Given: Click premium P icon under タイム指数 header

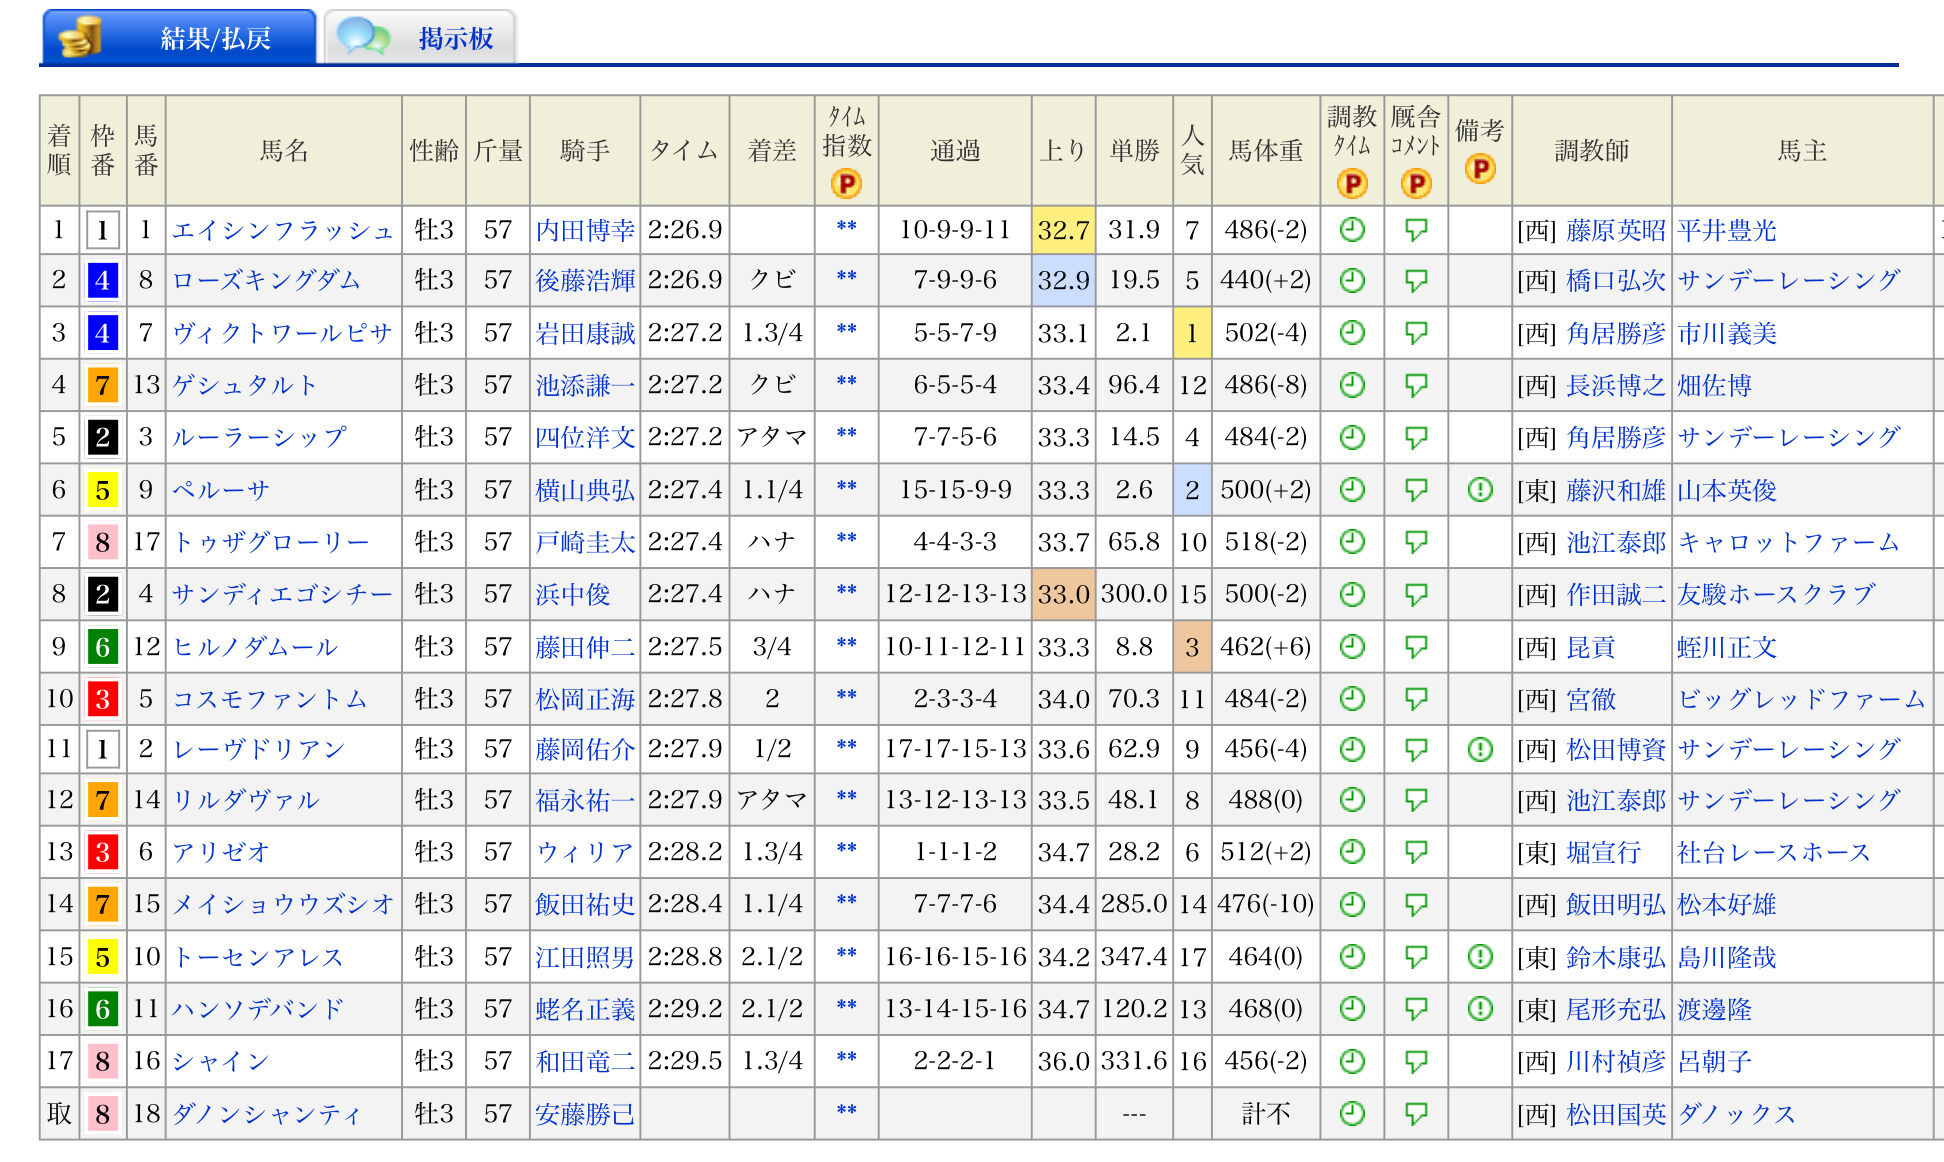Looking at the screenshot, I should (x=846, y=184).
